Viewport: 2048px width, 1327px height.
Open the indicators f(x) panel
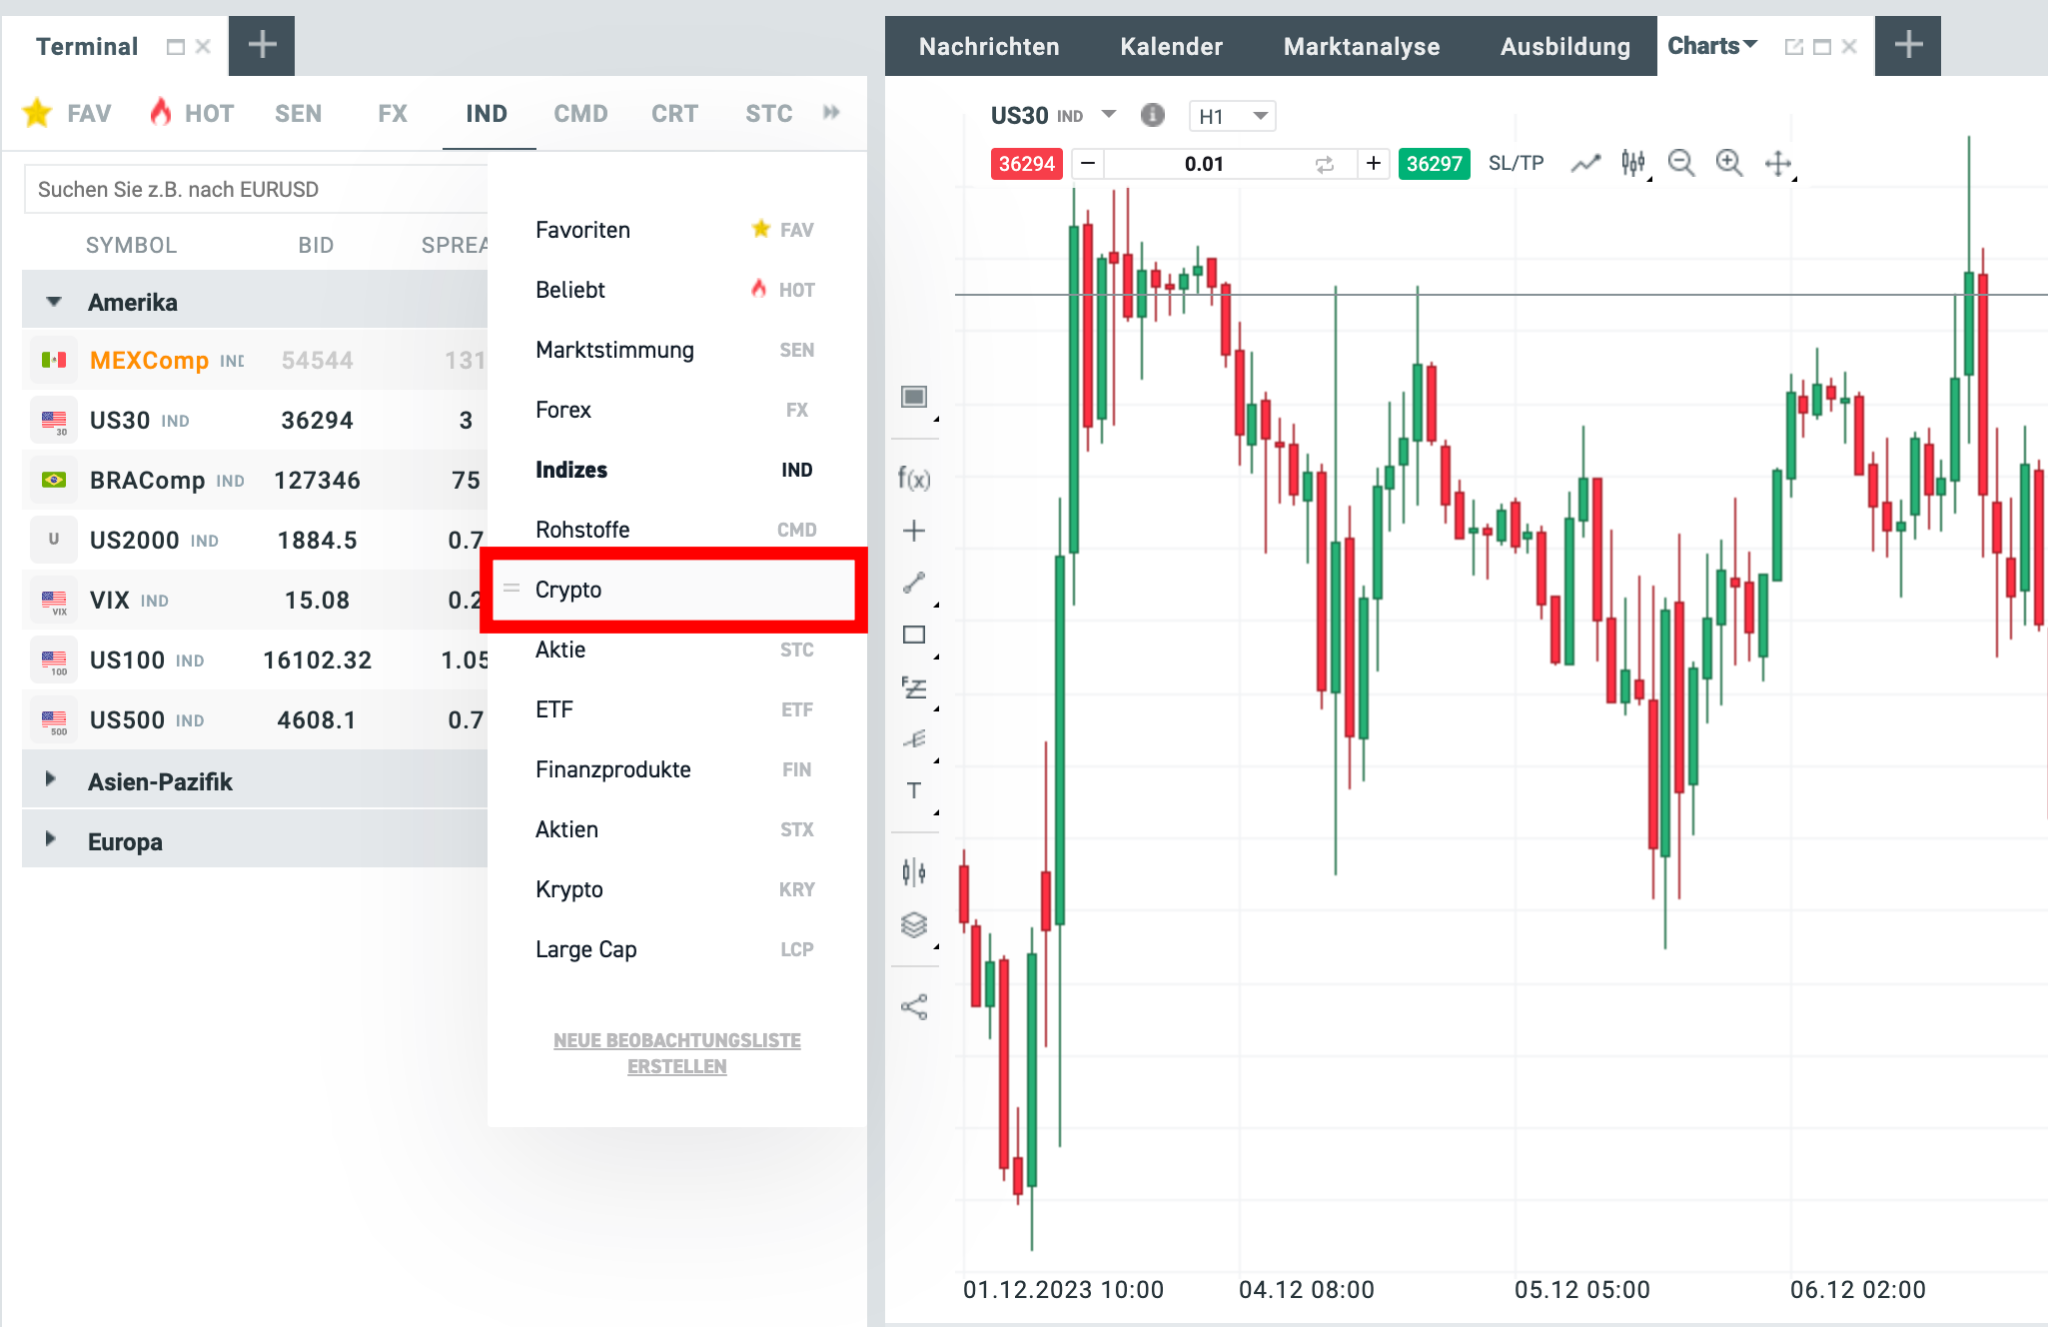pos(913,479)
